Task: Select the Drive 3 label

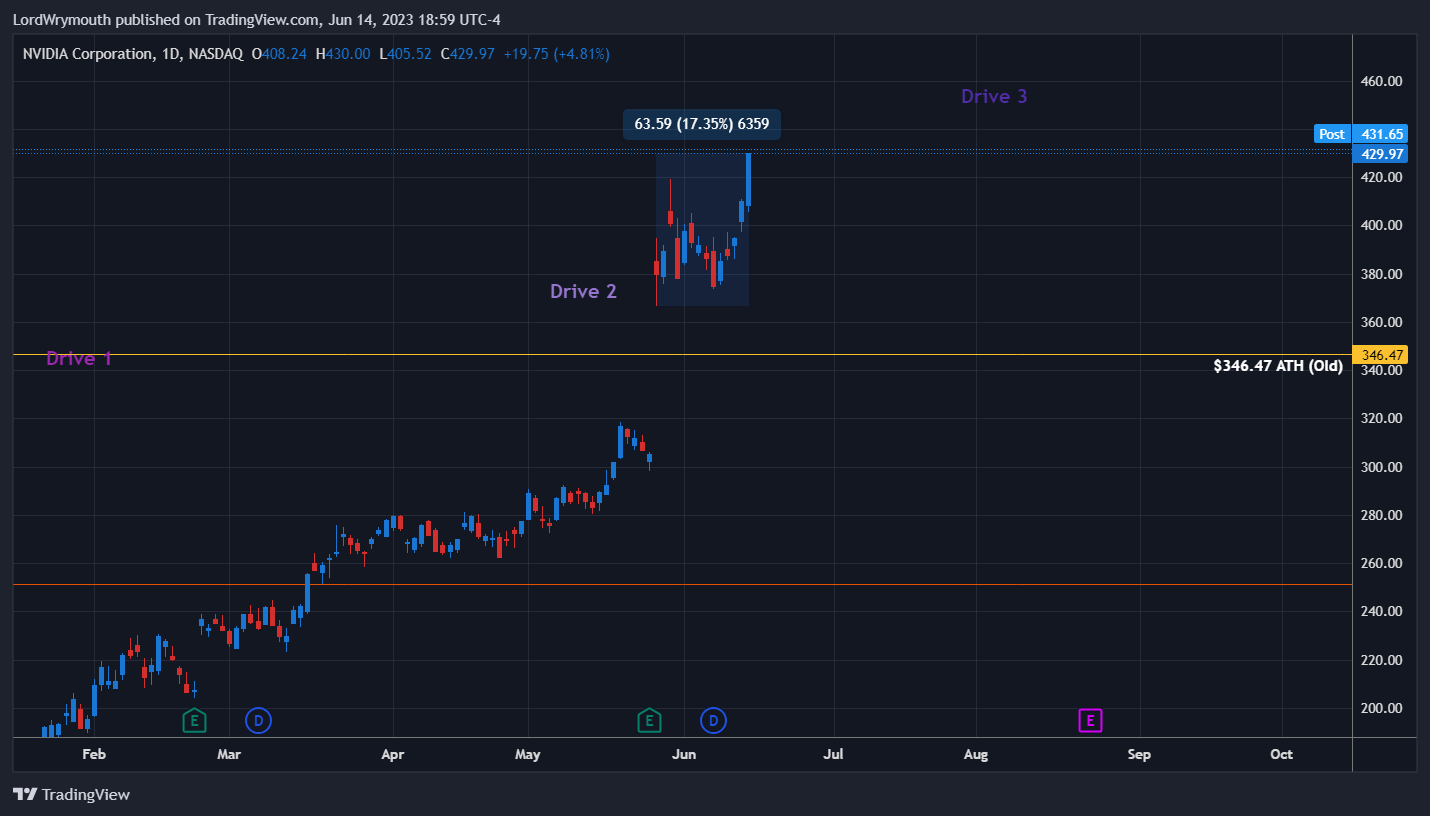Action: click(994, 96)
